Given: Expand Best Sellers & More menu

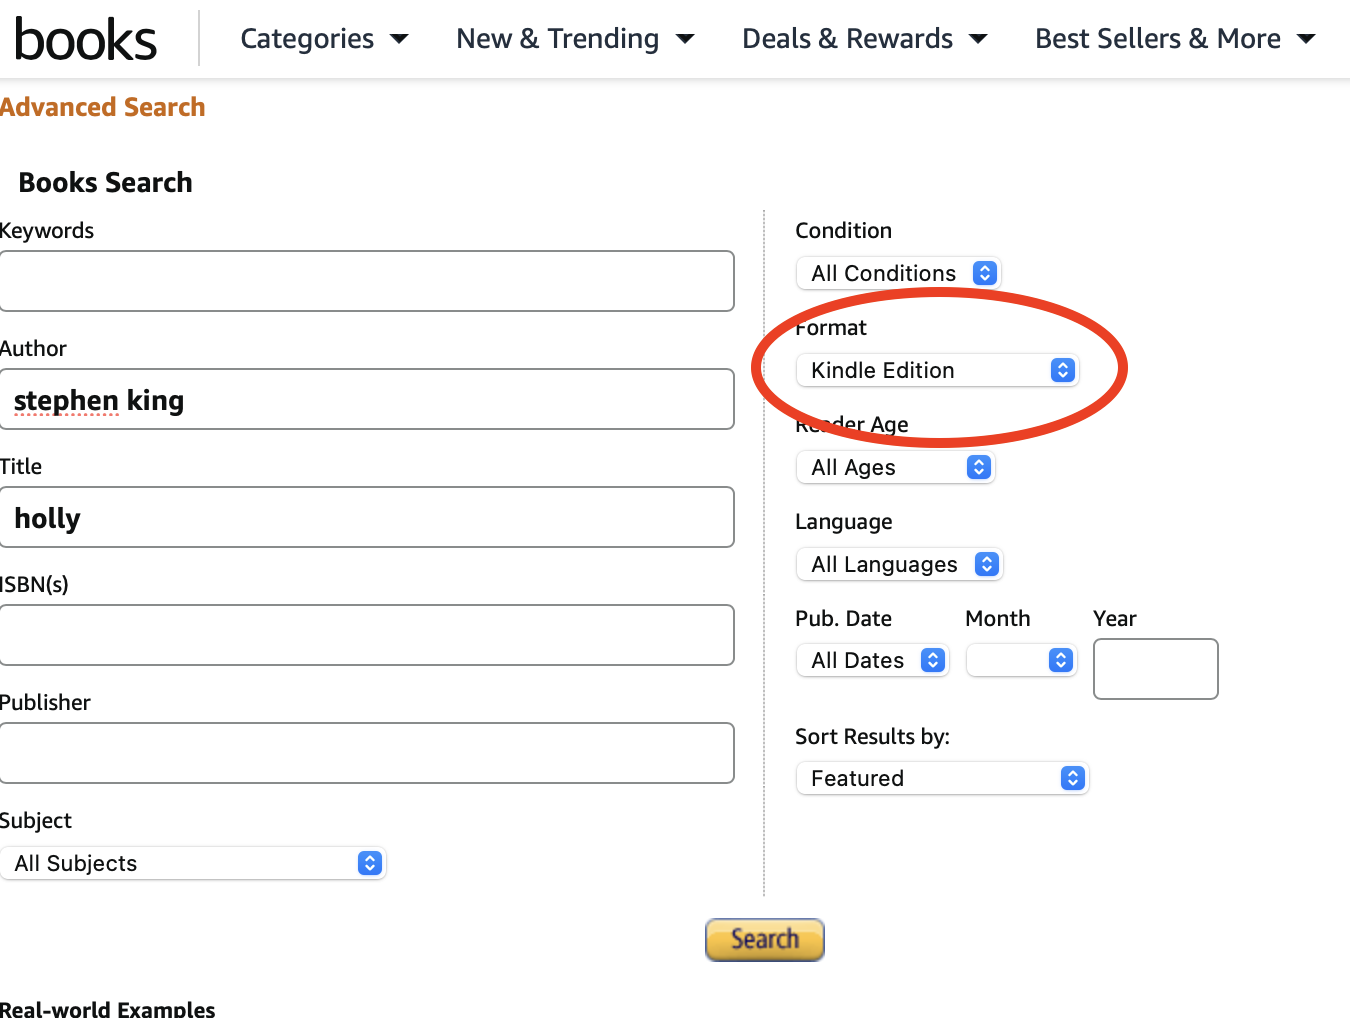Looking at the screenshot, I should click(x=1174, y=39).
